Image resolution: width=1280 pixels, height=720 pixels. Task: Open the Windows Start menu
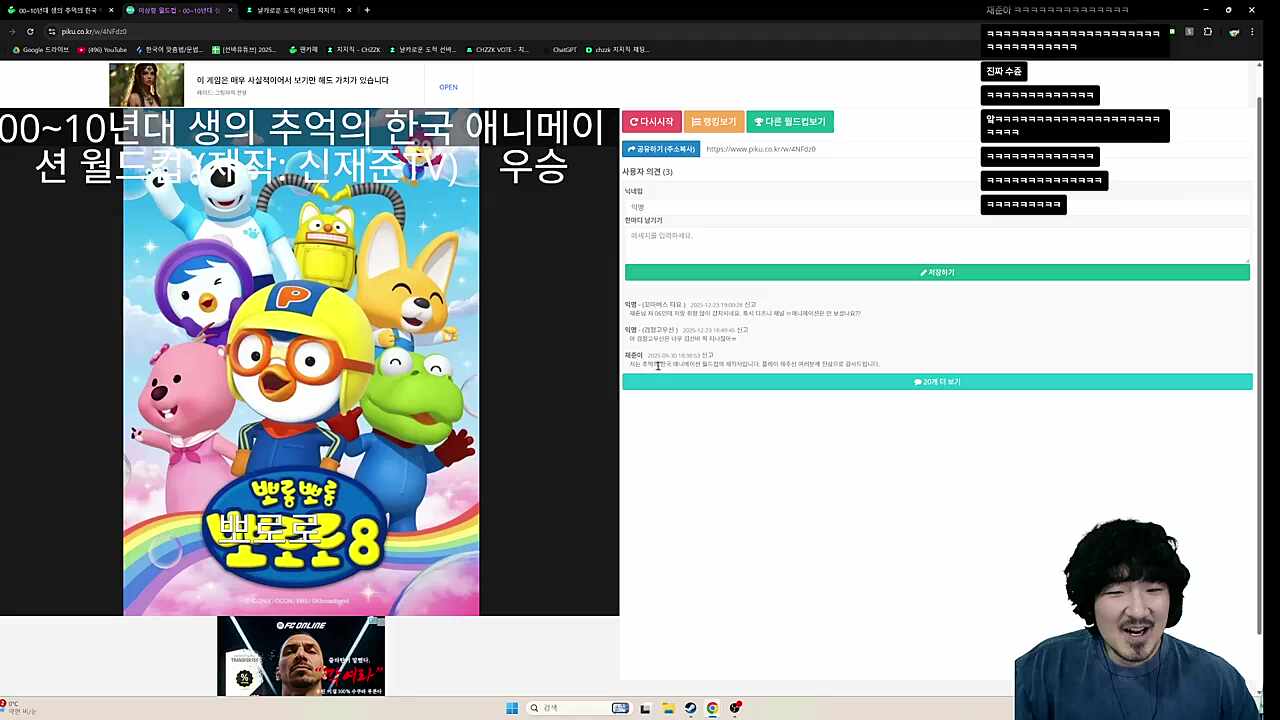pyautogui.click(x=512, y=708)
